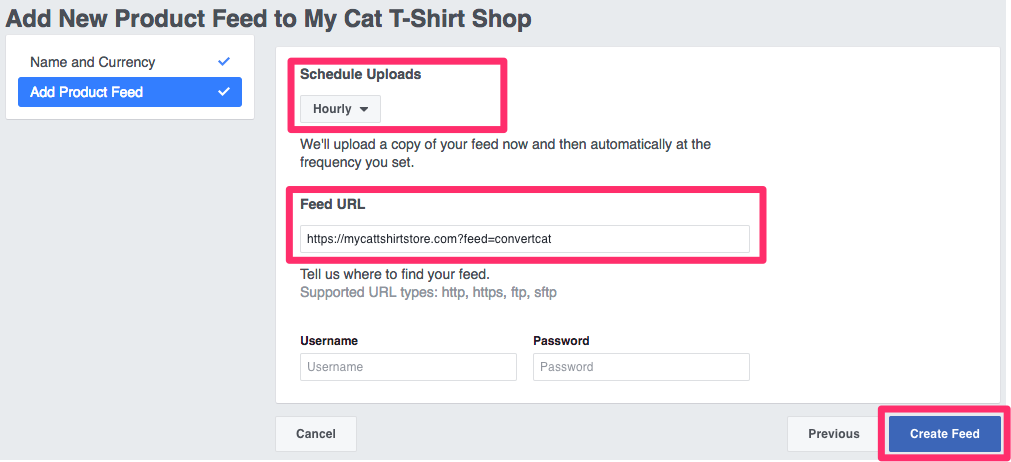The image size is (1011, 462).
Task: Click the checkmark beside Name and Currency
Action: 224,62
